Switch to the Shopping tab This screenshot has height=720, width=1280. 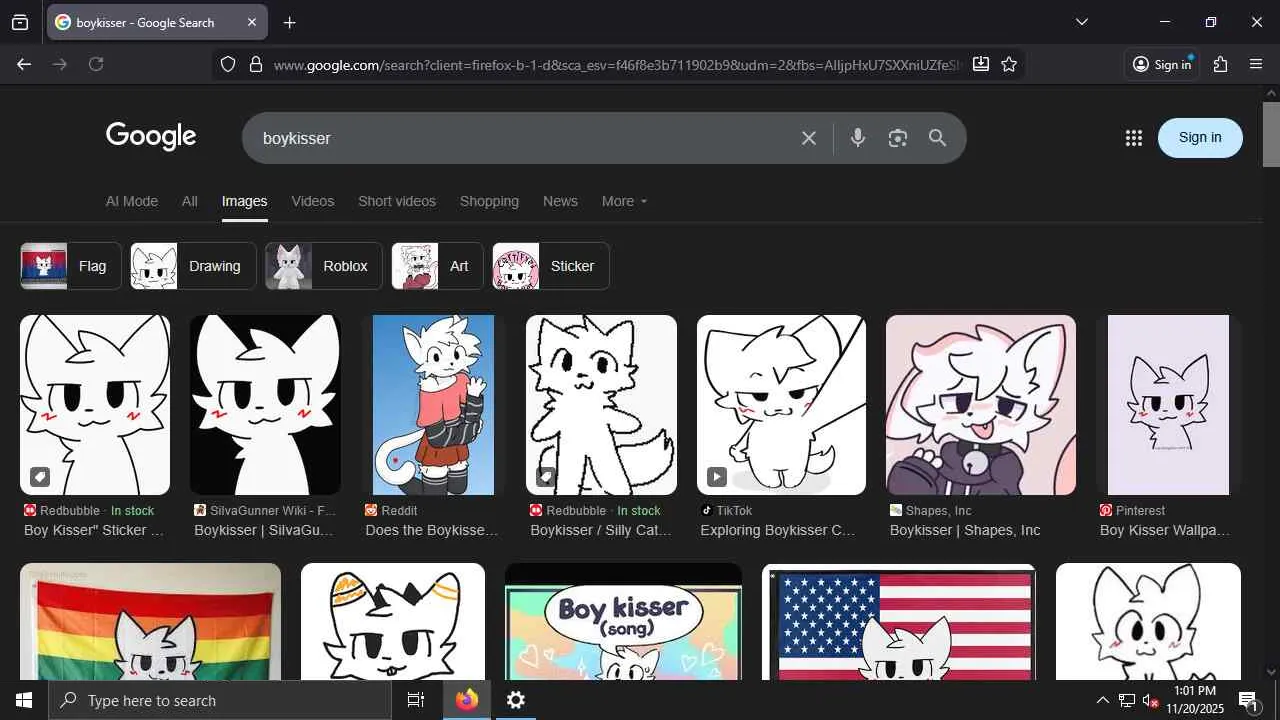pyautogui.click(x=489, y=201)
